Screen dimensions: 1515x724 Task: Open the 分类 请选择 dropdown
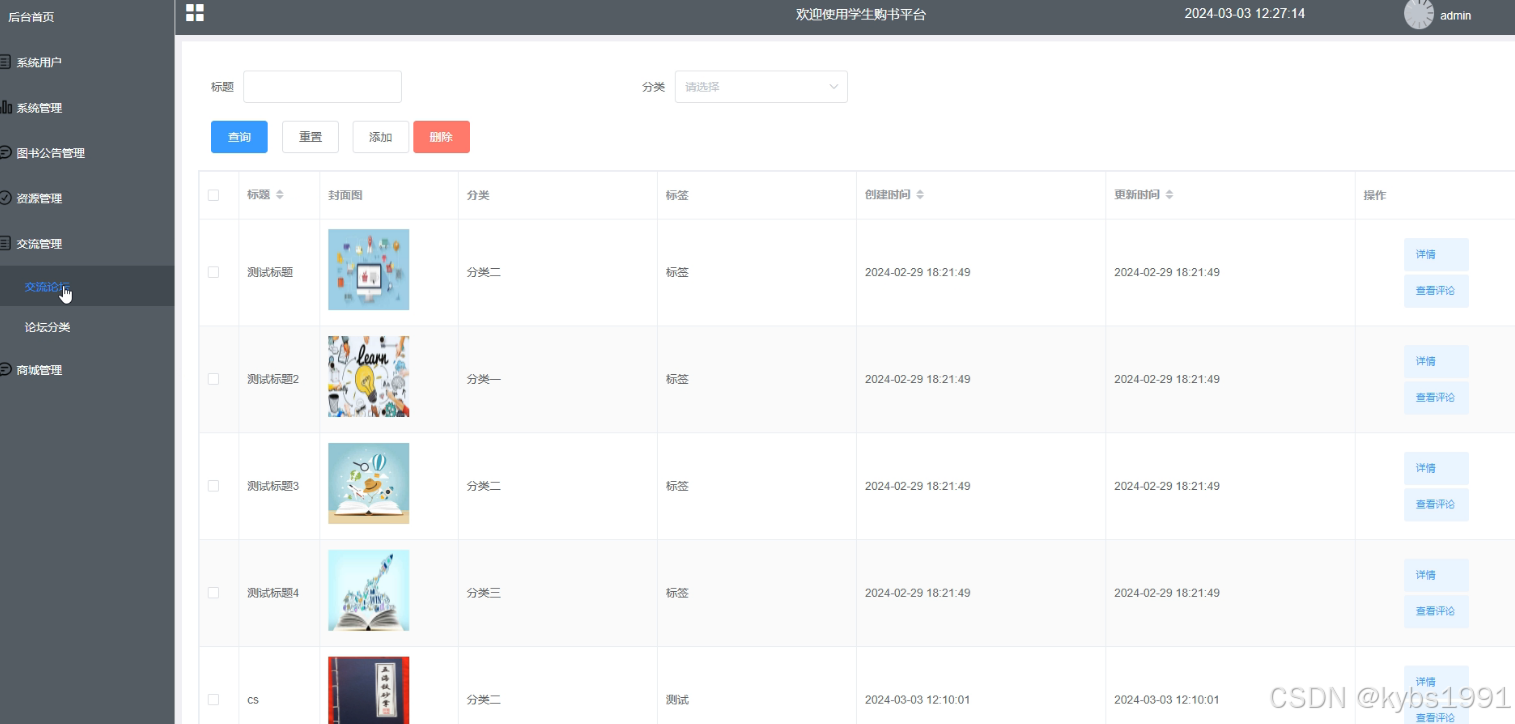[x=761, y=87]
